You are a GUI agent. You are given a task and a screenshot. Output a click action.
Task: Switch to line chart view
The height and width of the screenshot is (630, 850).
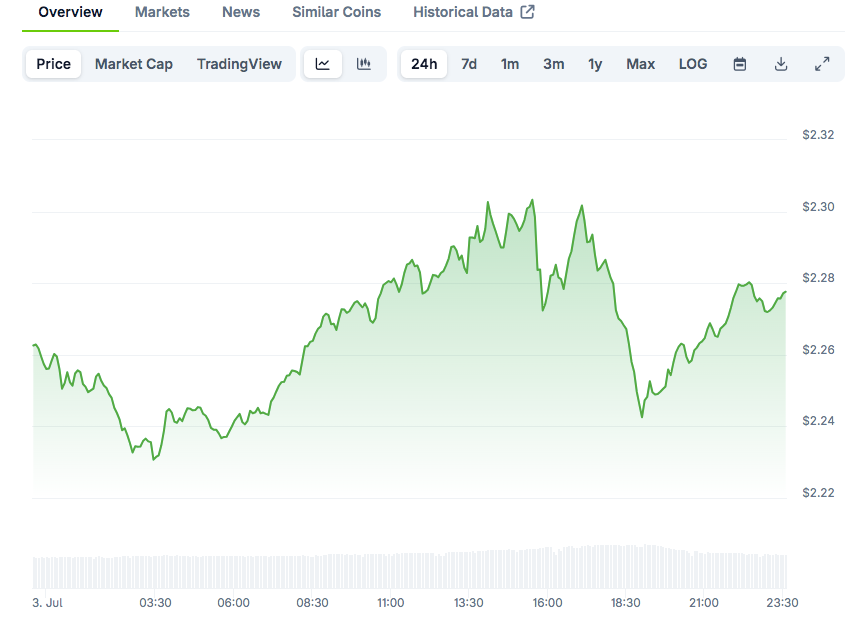pyautogui.click(x=322, y=64)
